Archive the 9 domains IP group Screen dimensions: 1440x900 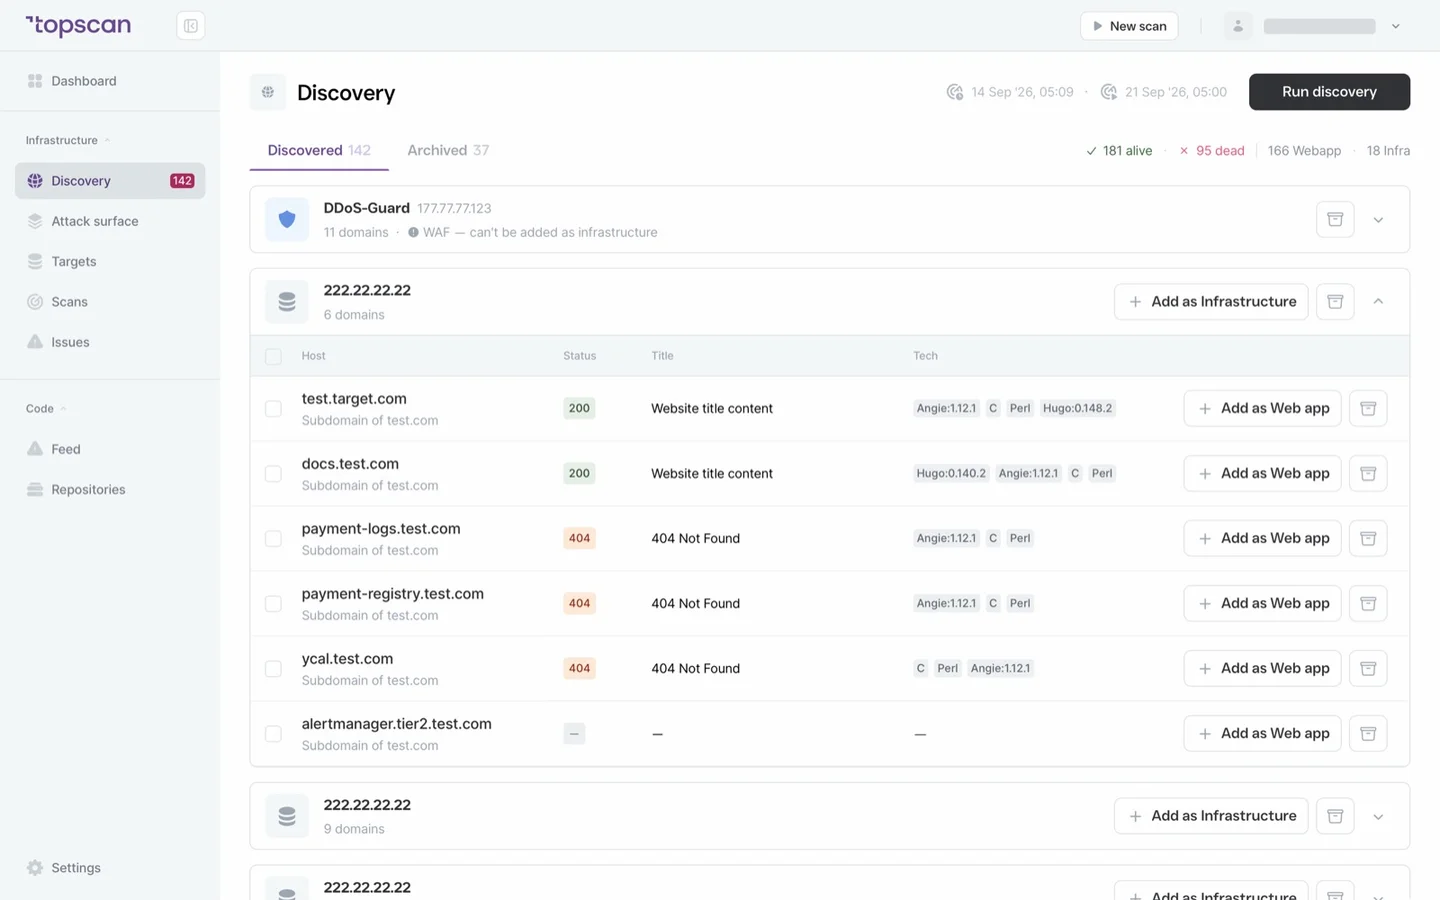(1335, 816)
